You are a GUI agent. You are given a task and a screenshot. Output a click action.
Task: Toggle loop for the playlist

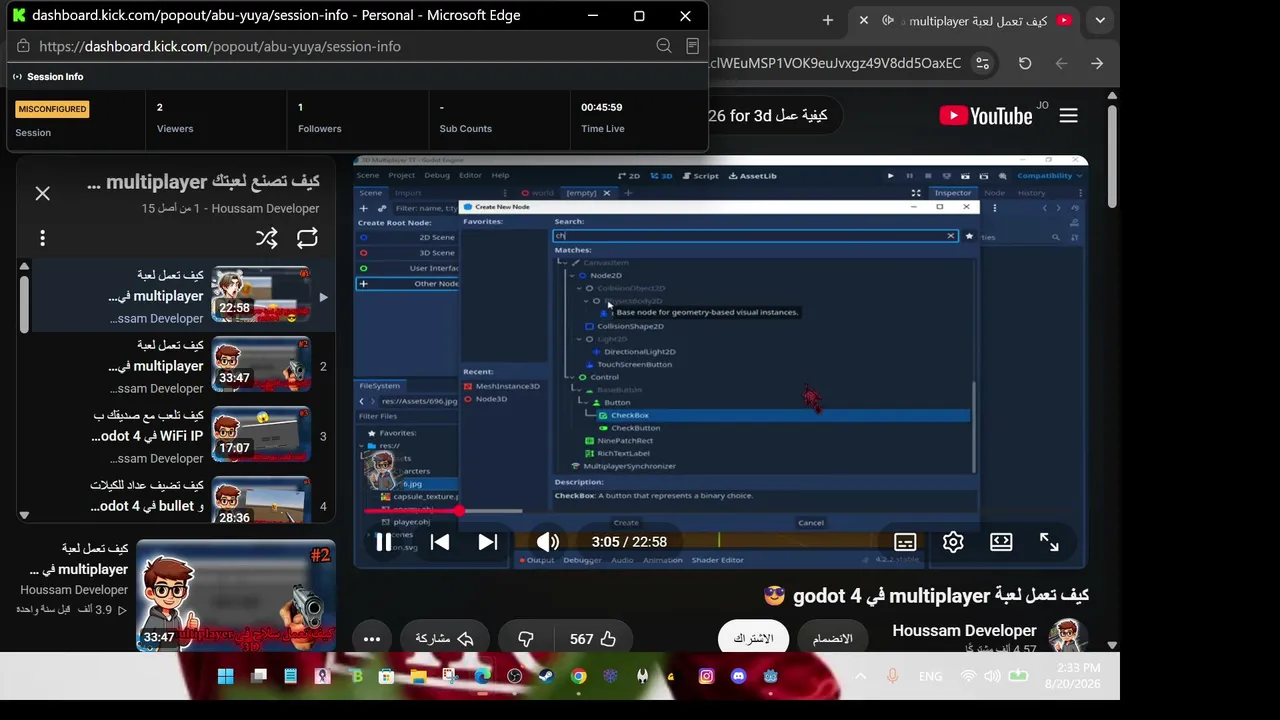307,238
